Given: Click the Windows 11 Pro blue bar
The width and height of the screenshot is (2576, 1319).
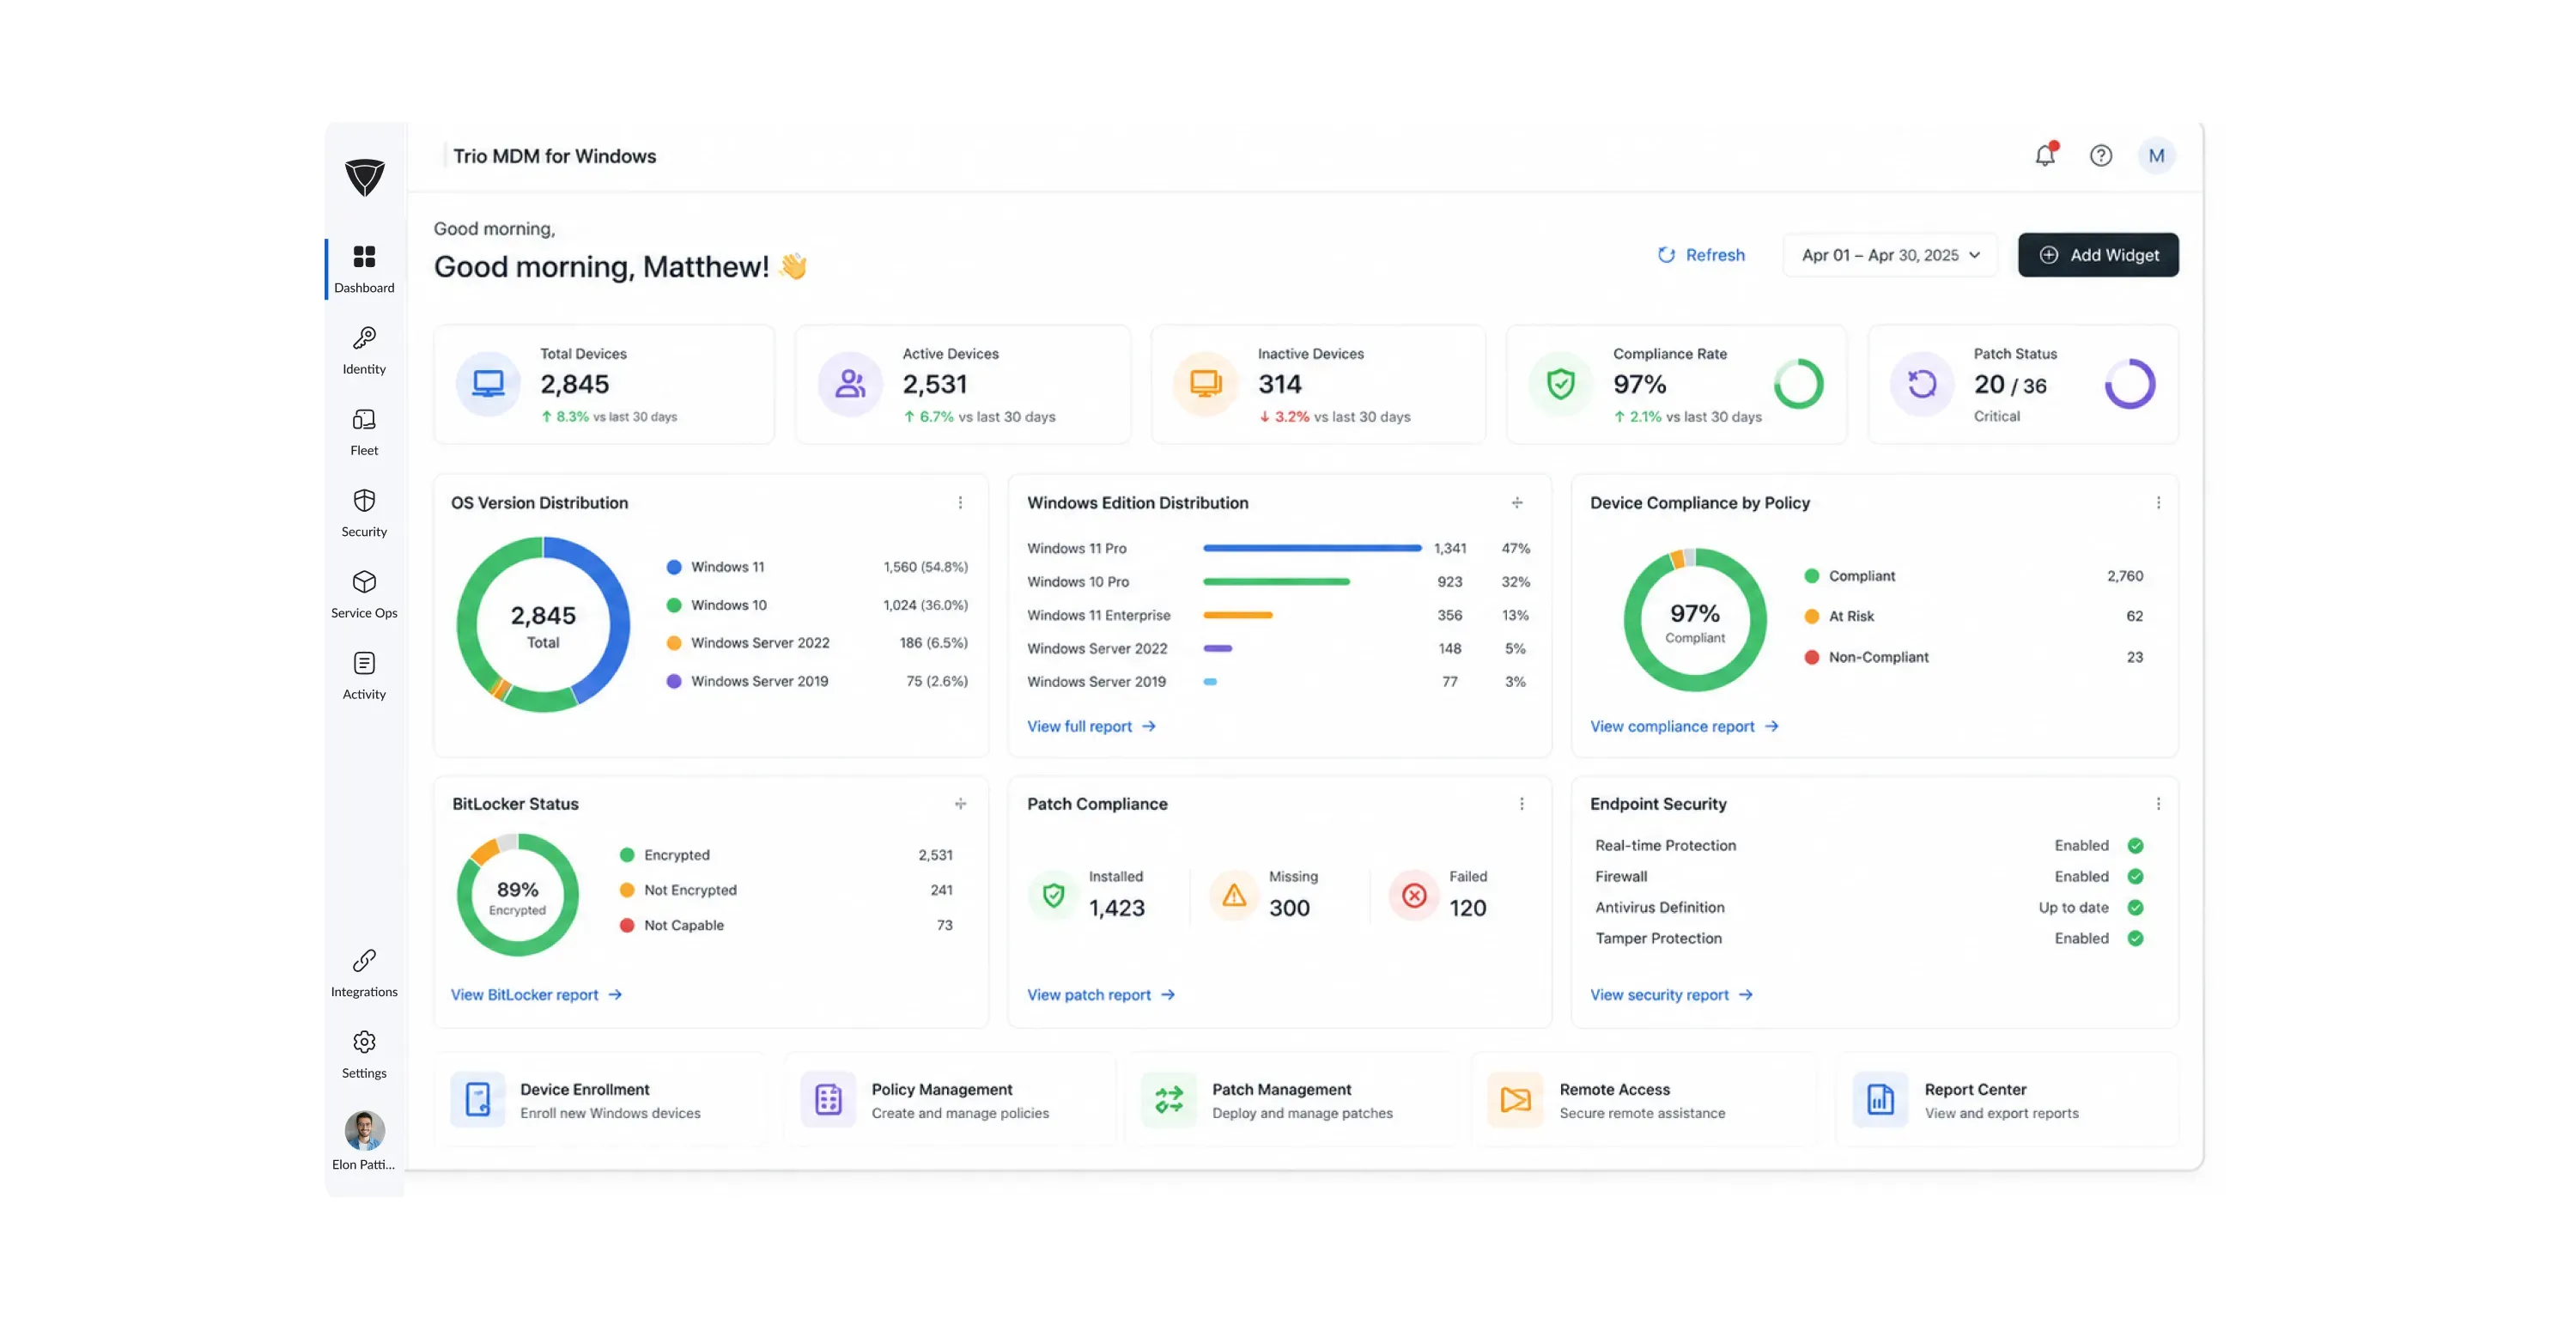Looking at the screenshot, I should tap(1312, 548).
